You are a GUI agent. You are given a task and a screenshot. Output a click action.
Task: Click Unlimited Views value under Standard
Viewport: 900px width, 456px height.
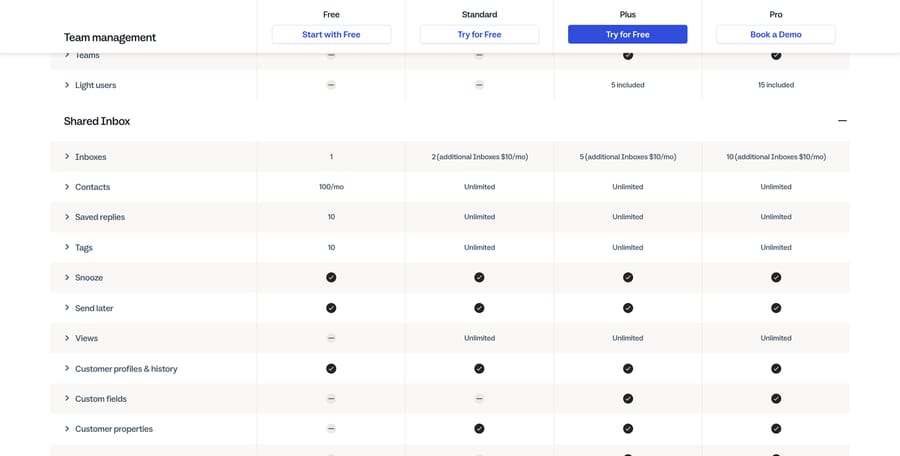[479, 338]
